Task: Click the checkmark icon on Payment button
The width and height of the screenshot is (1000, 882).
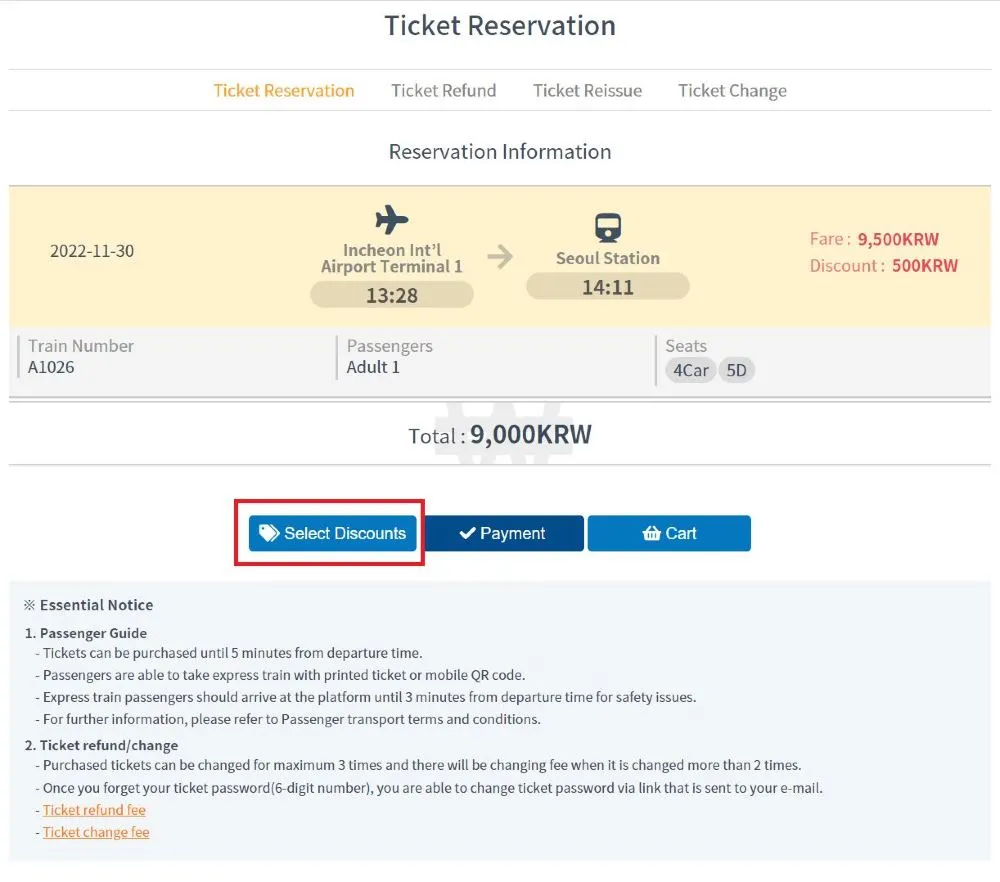Action: pos(466,534)
